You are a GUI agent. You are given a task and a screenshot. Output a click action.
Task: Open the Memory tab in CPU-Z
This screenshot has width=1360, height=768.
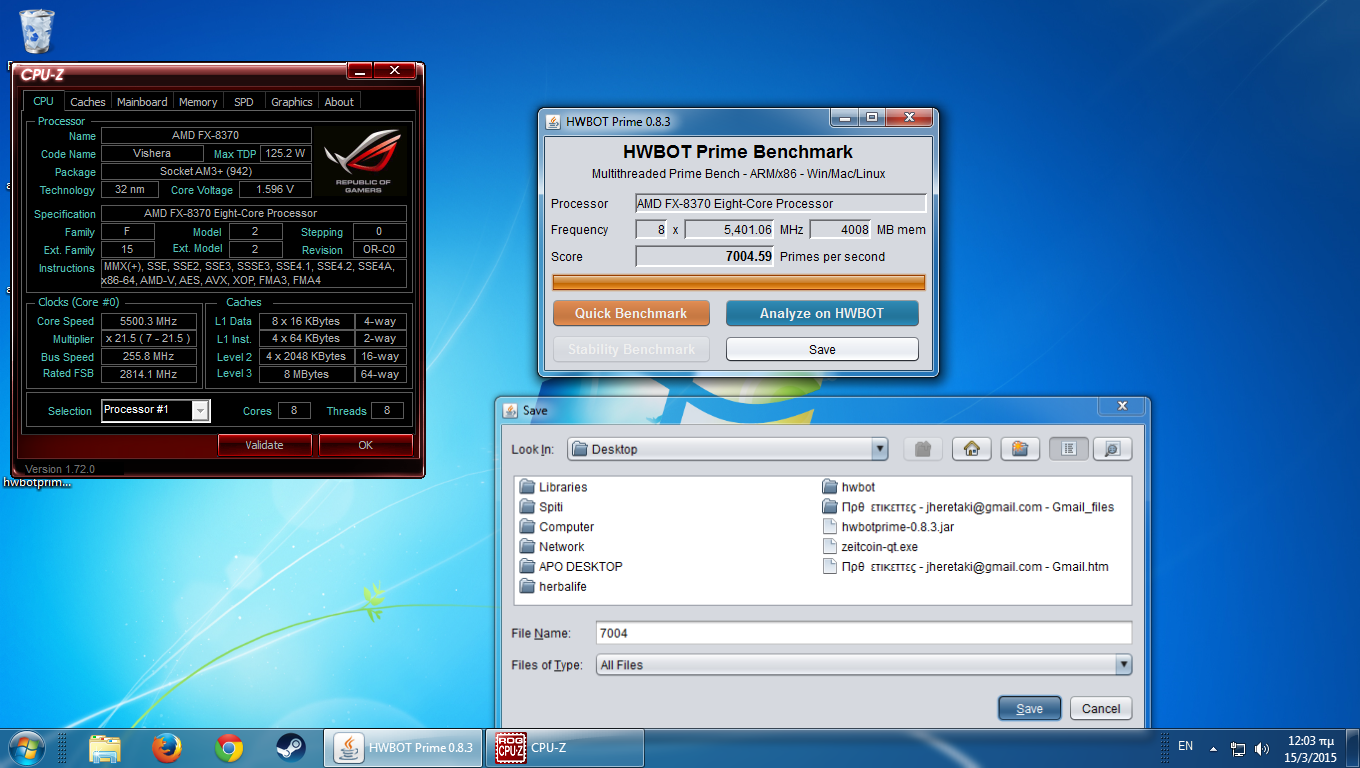point(198,102)
